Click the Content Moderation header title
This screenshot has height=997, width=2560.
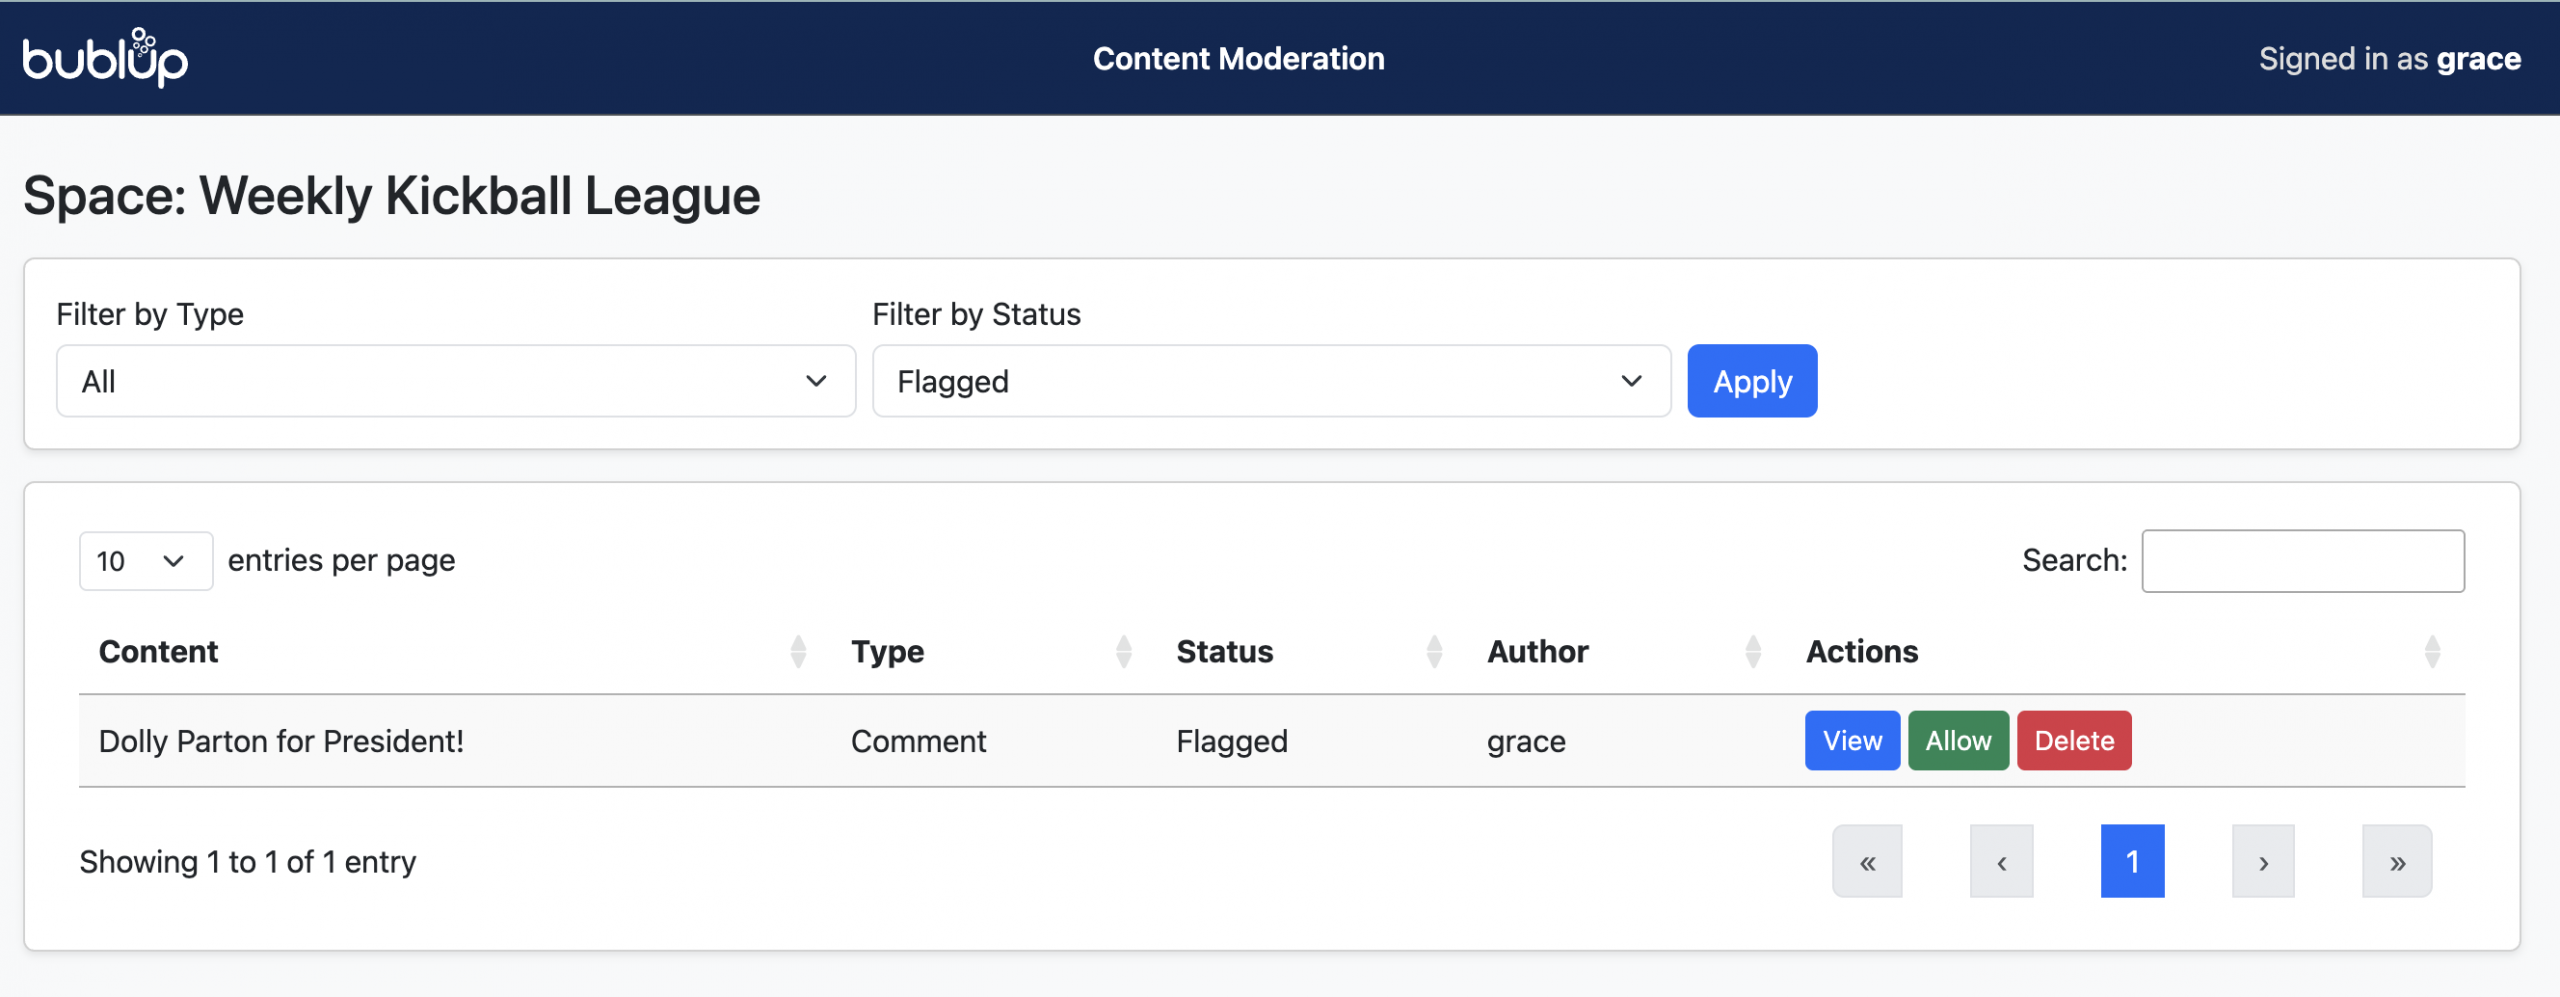click(1238, 59)
